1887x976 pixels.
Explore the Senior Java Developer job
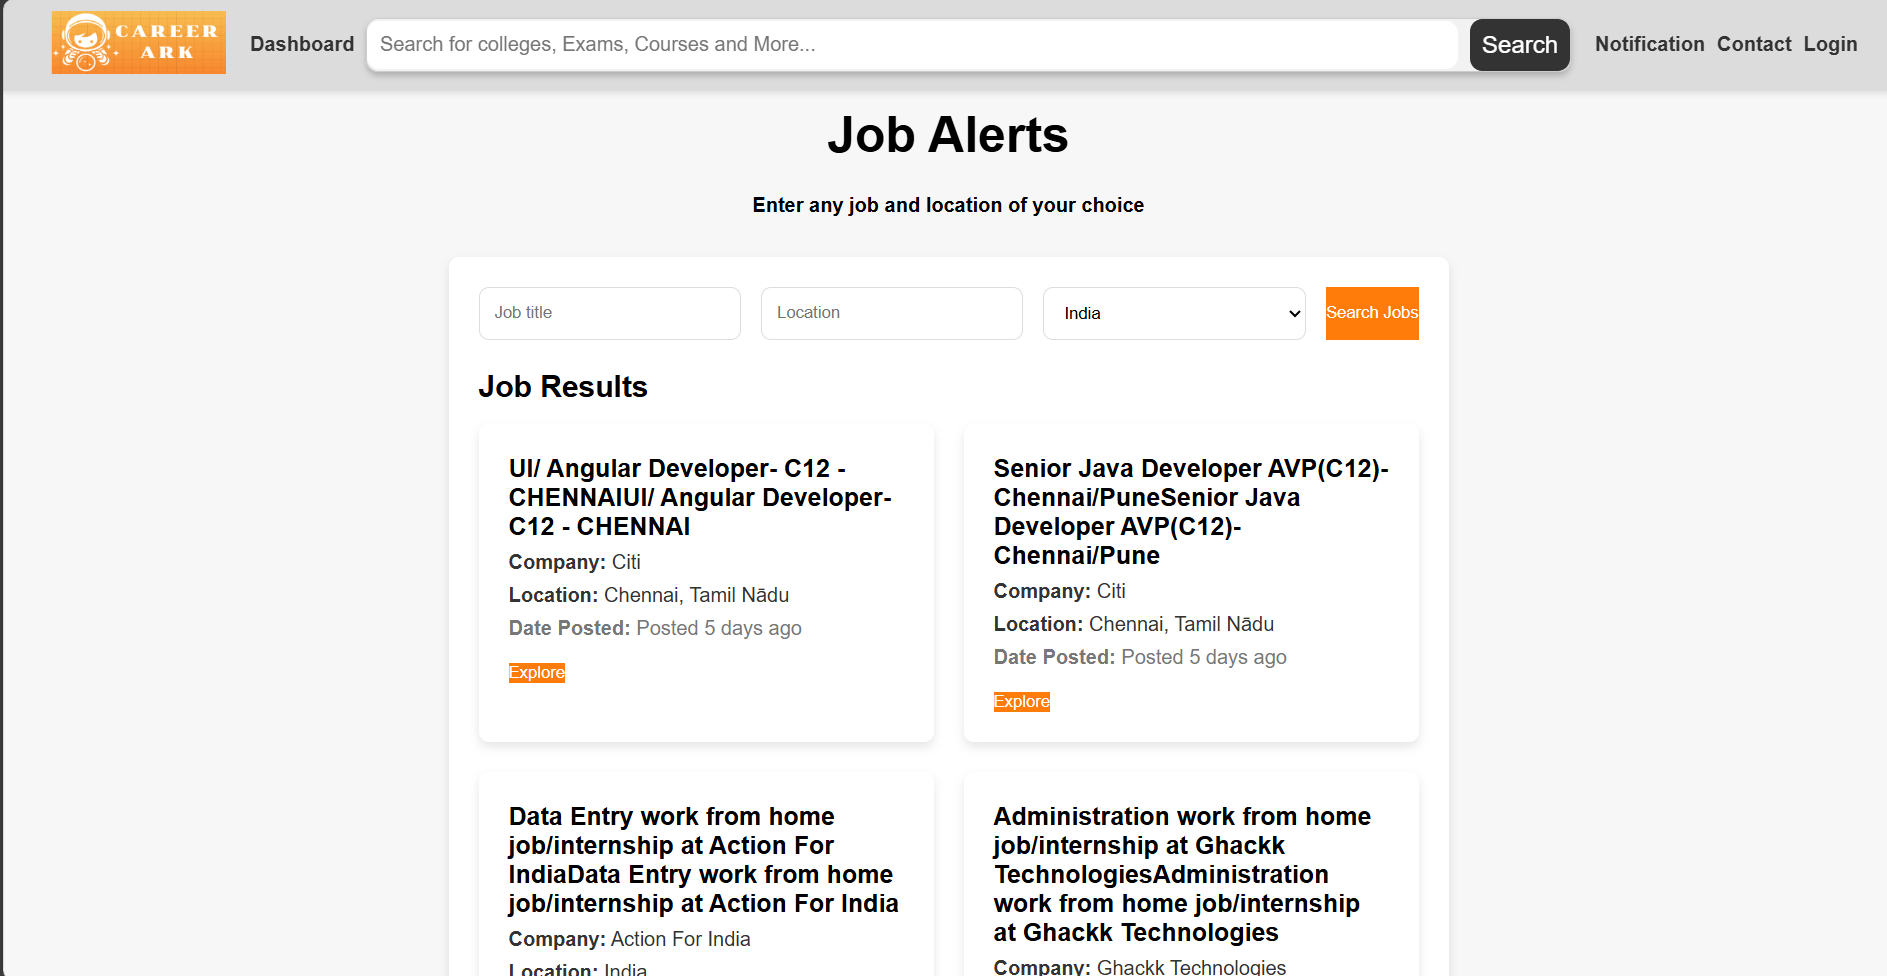coord(1022,702)
